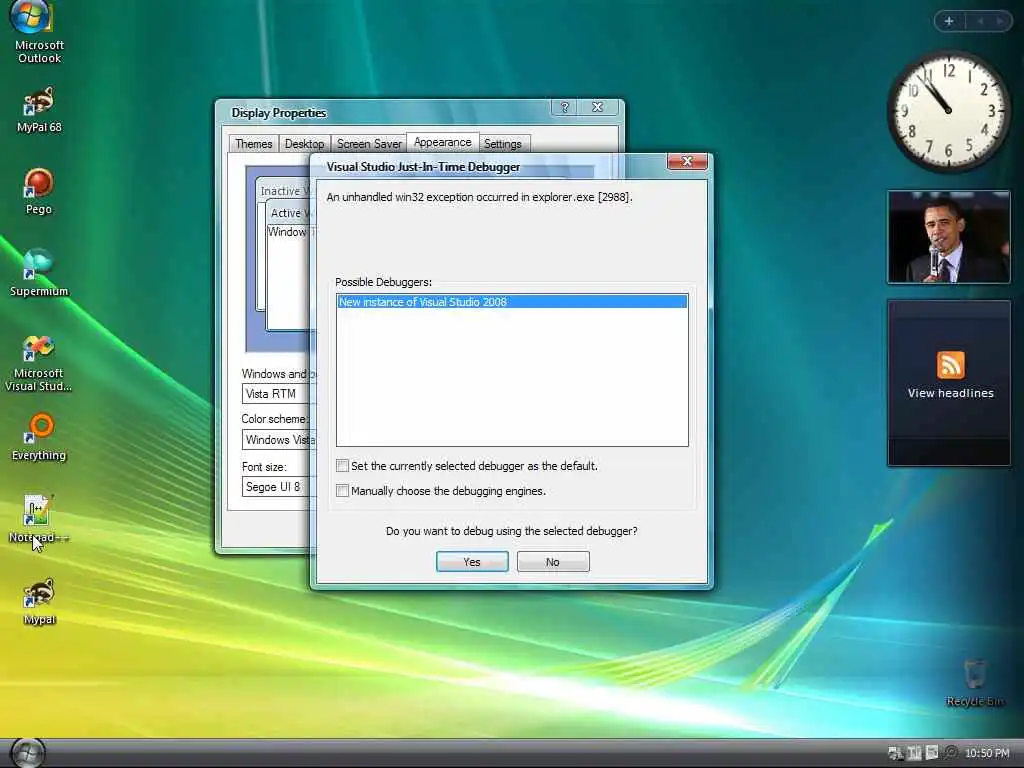Open the taskbar clock showing 10:50 PM

(x=987, y=753)
